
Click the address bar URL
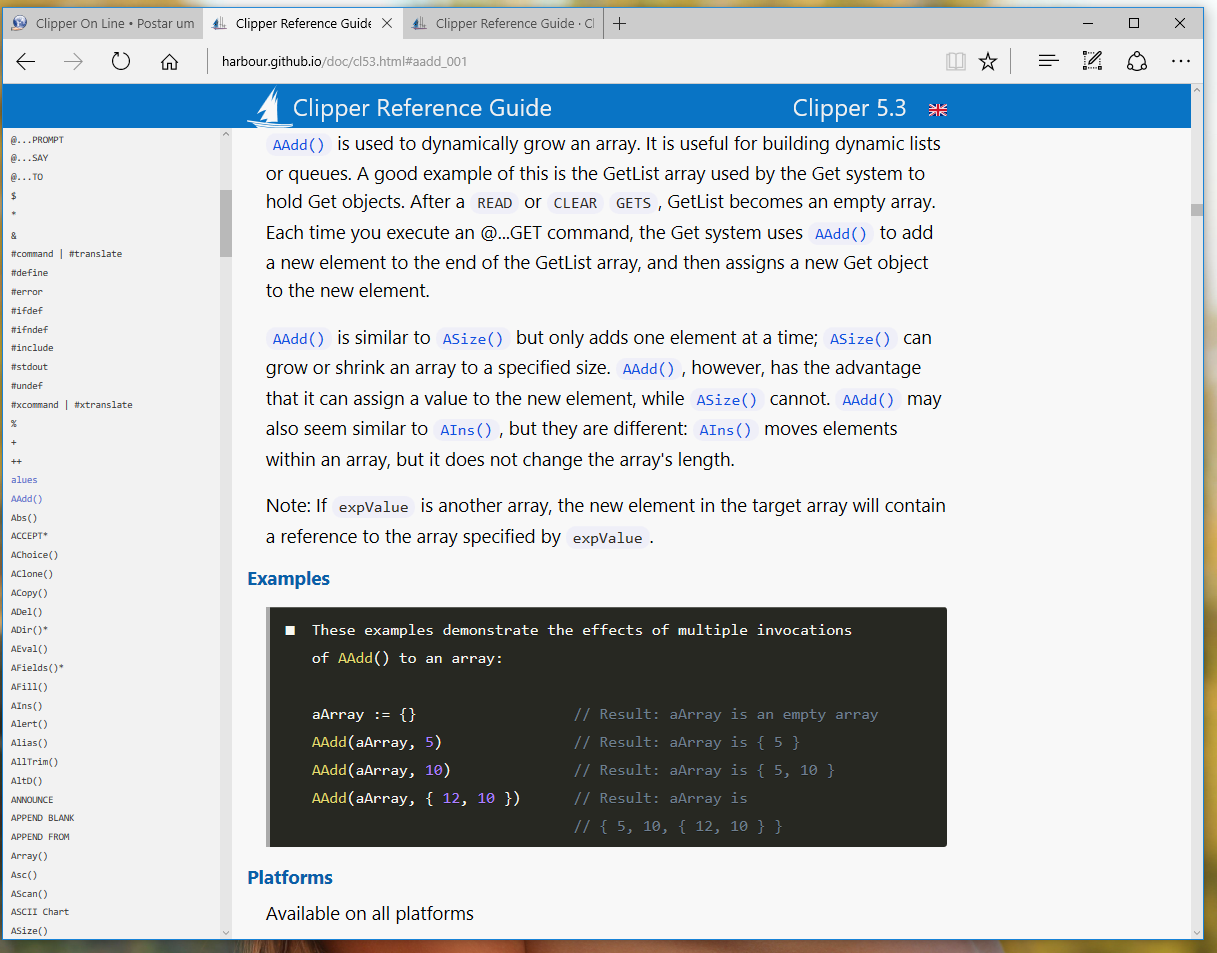(x=344, y=62)
